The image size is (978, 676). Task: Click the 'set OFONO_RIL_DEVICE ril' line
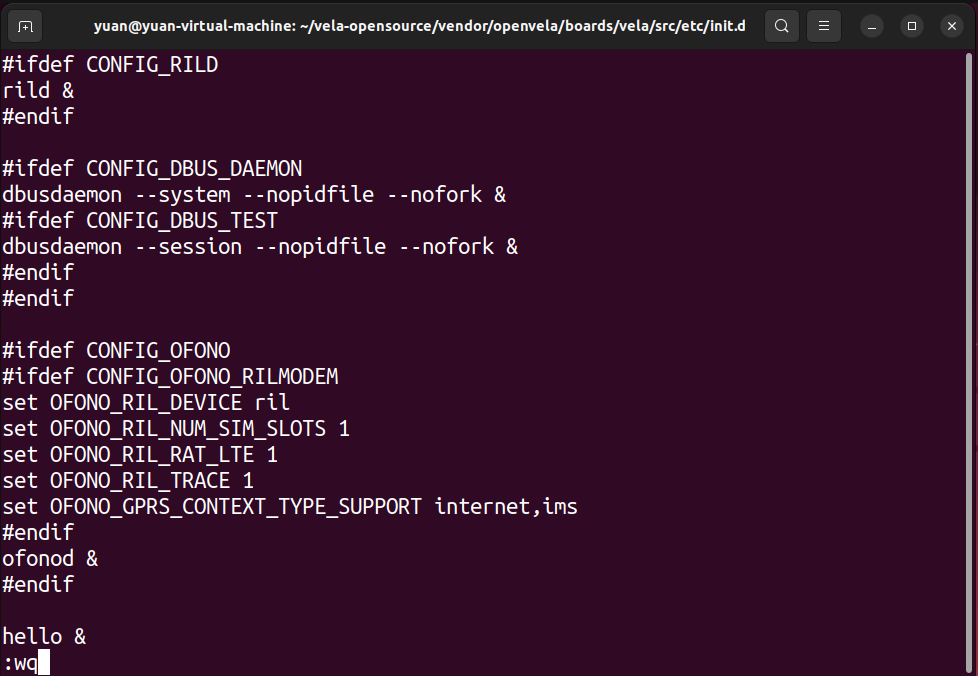click(146, 403)
